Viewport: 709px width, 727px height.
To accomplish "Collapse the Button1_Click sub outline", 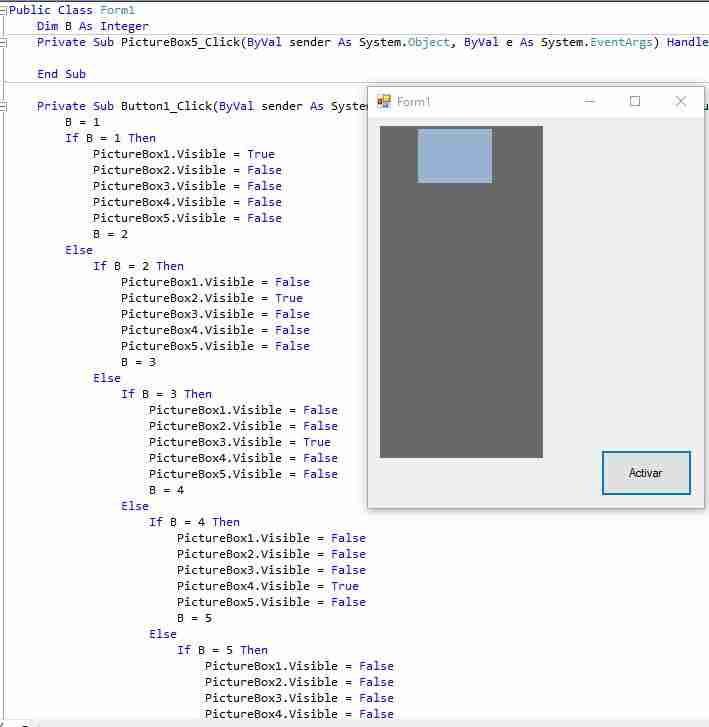I will (x=3, y=107).
